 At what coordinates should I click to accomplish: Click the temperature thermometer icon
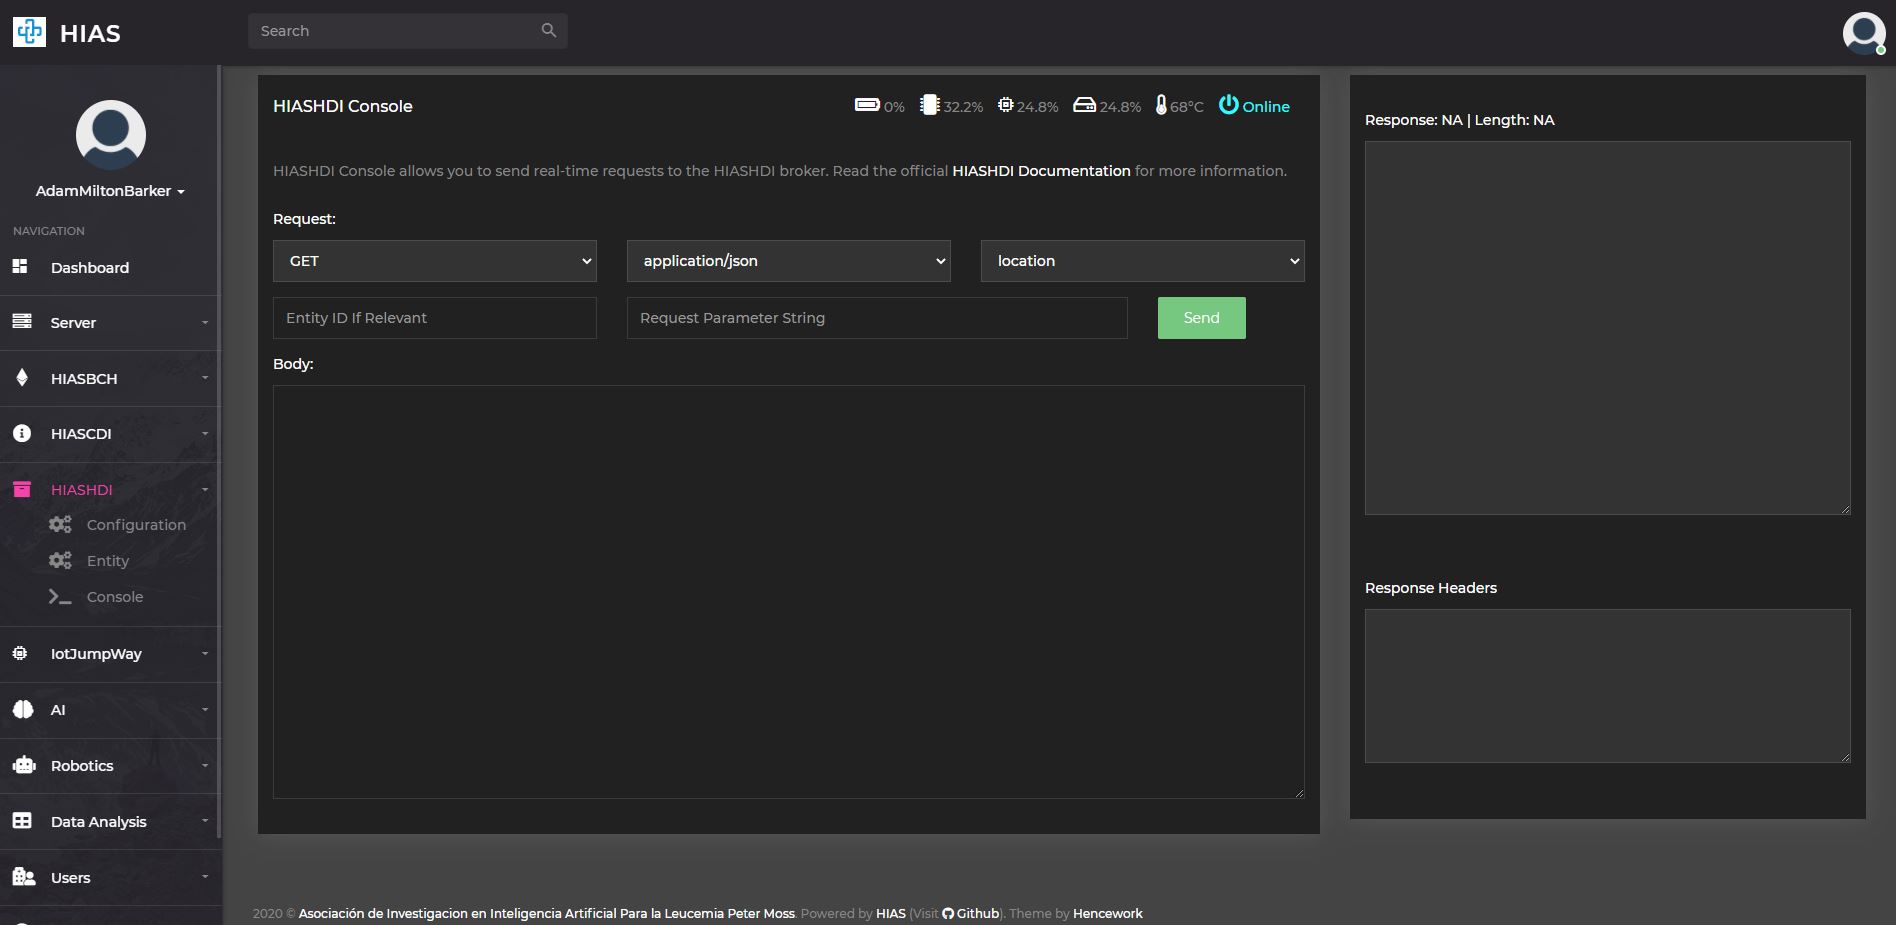1161,104
